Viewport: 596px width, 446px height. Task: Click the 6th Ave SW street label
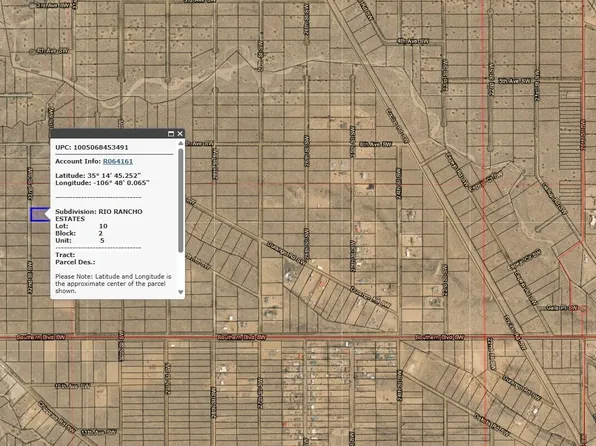point(376,144)
